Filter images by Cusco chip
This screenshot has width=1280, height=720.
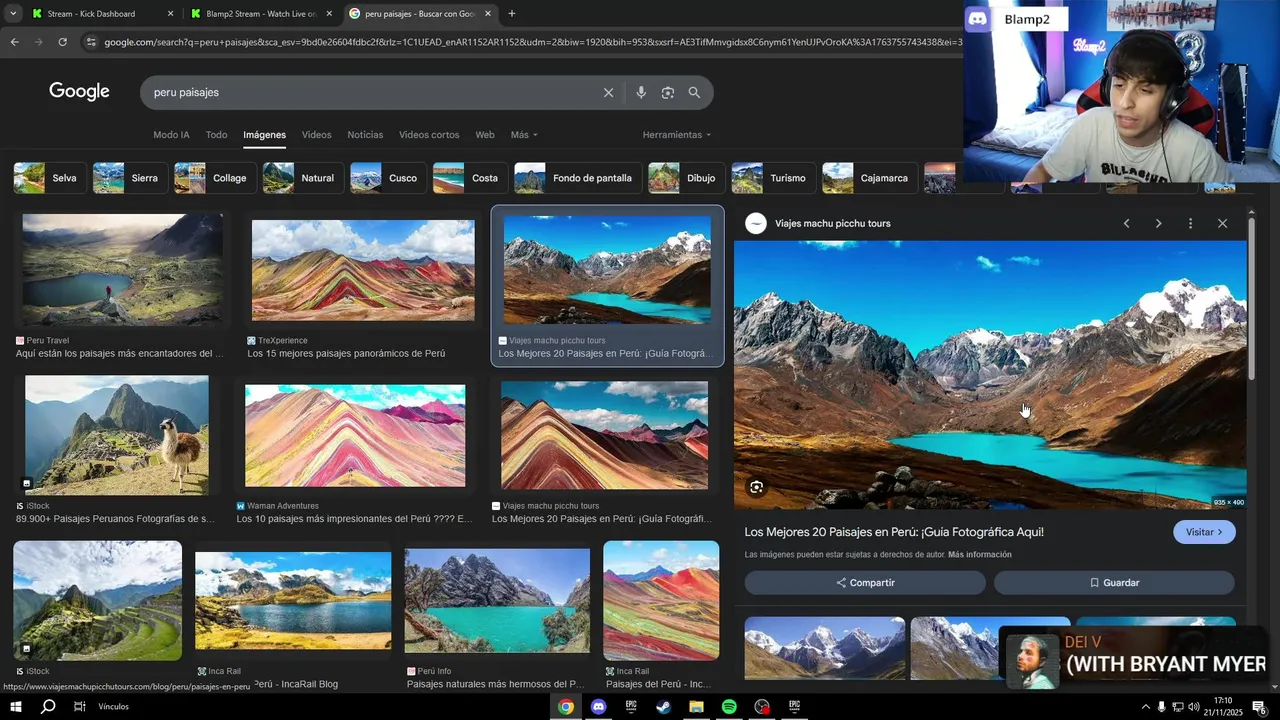click(386, 178)
